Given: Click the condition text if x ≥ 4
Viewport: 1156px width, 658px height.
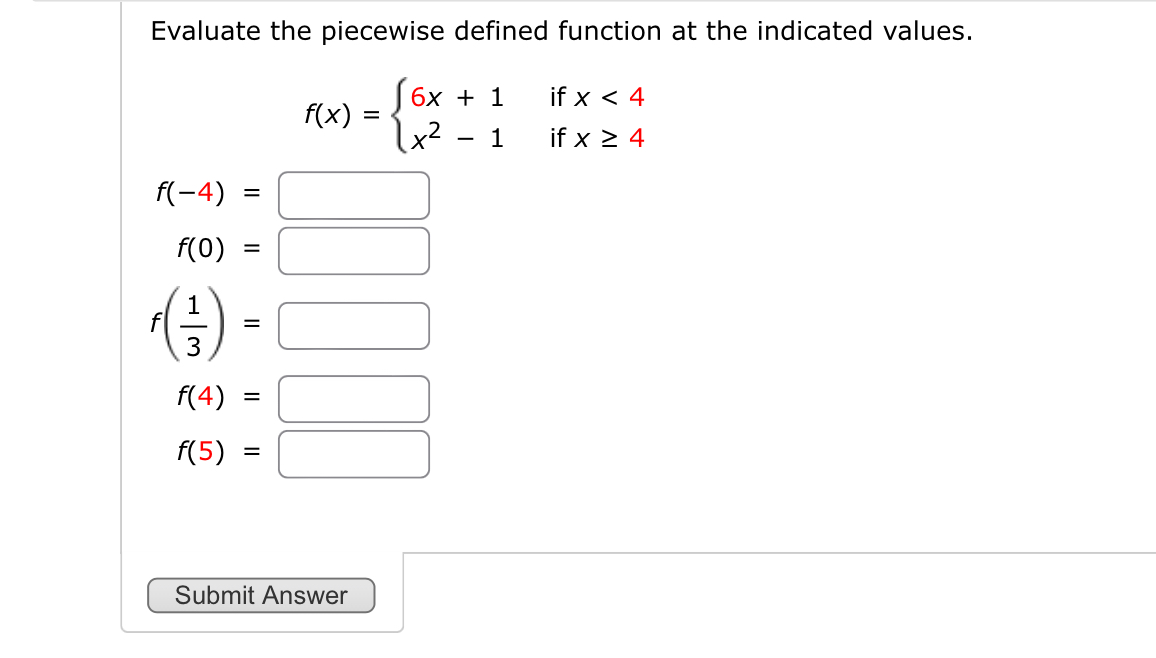Looking at the screenshot, I should [595, 137].
